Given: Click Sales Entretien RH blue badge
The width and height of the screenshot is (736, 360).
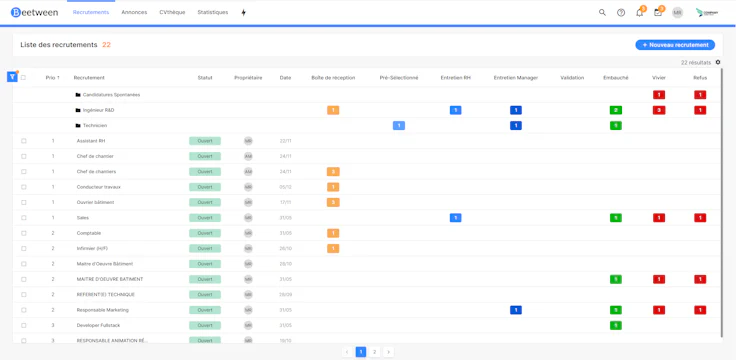Looking at the screenshot, I should tap(455, 218).
